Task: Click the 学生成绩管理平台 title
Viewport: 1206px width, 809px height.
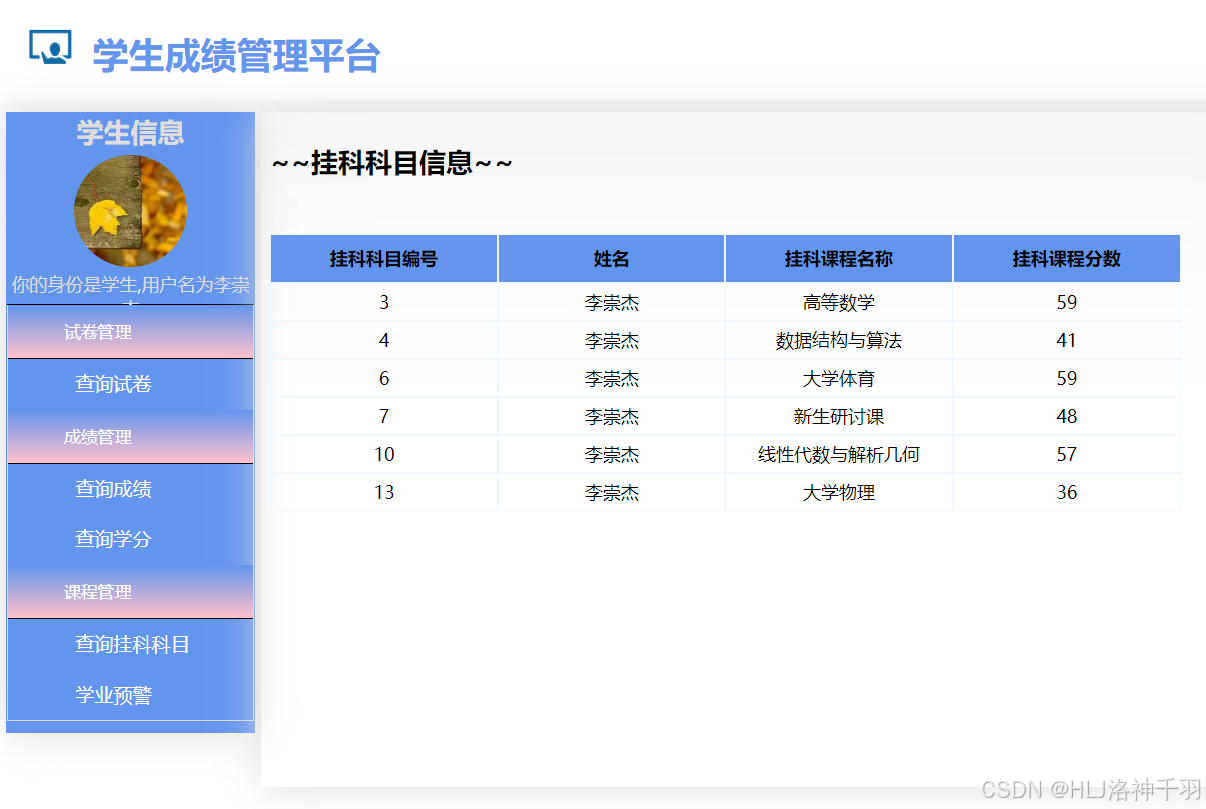Action: (236, 55)
